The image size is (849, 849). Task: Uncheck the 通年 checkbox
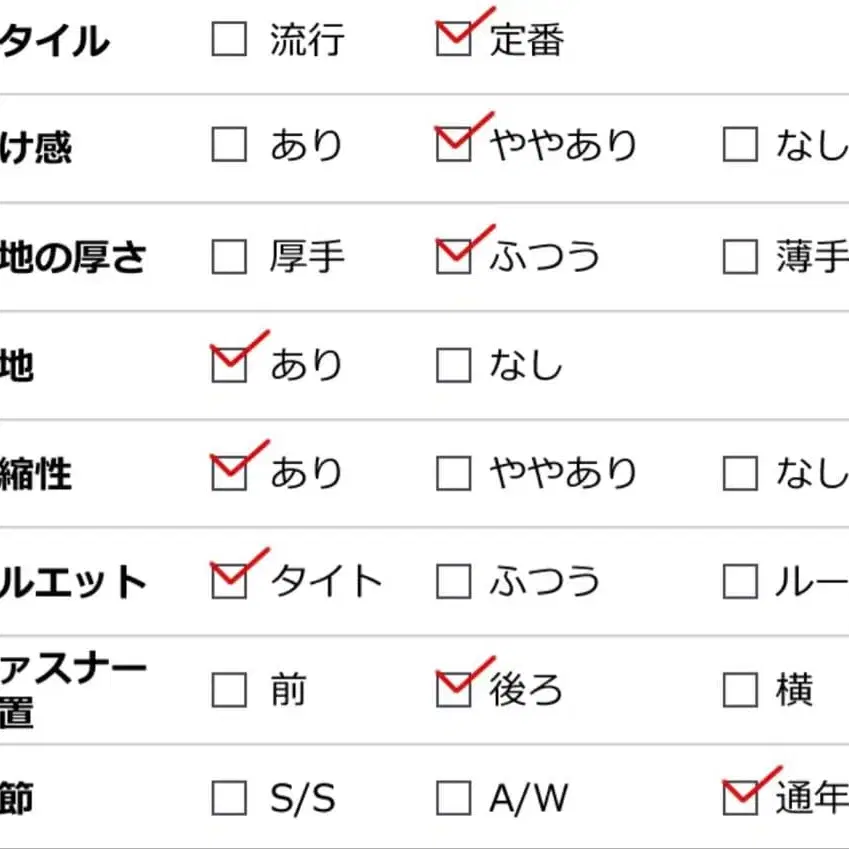(x=740, y=799)
